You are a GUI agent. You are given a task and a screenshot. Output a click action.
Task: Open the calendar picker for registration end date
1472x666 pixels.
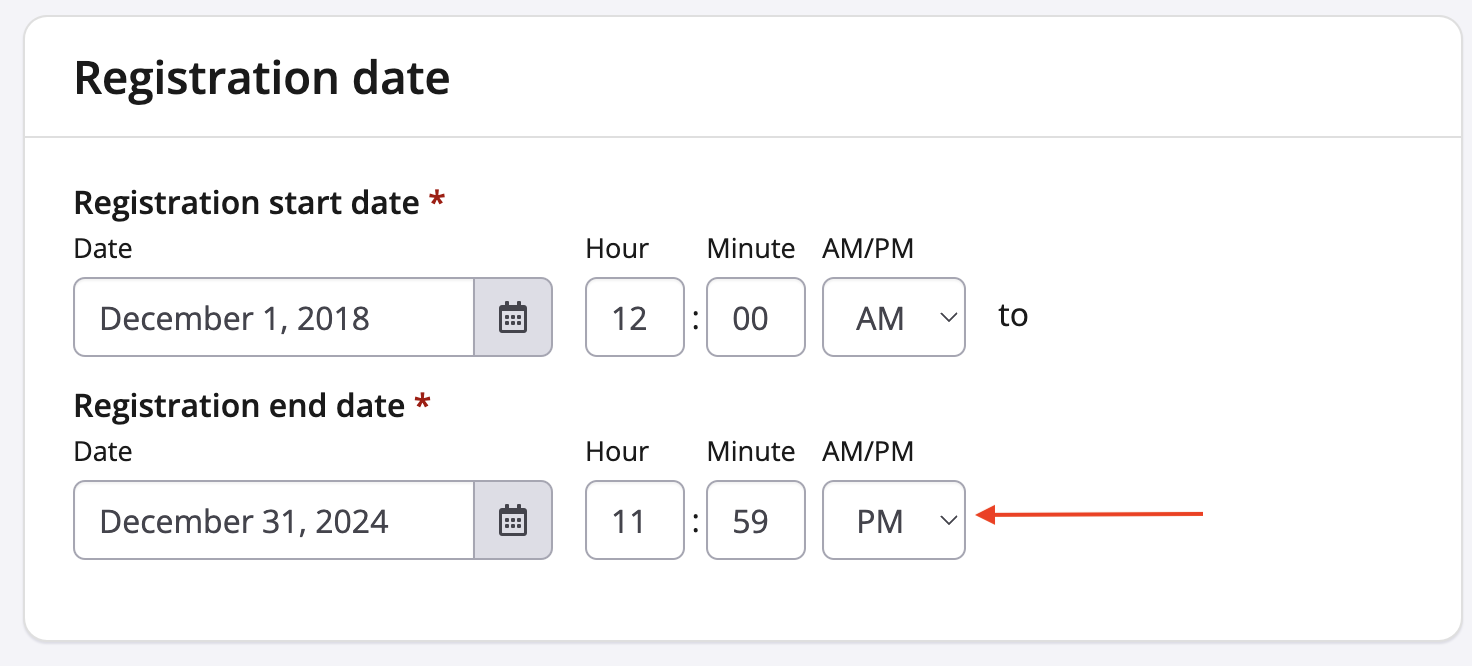[x=513, y=521]
